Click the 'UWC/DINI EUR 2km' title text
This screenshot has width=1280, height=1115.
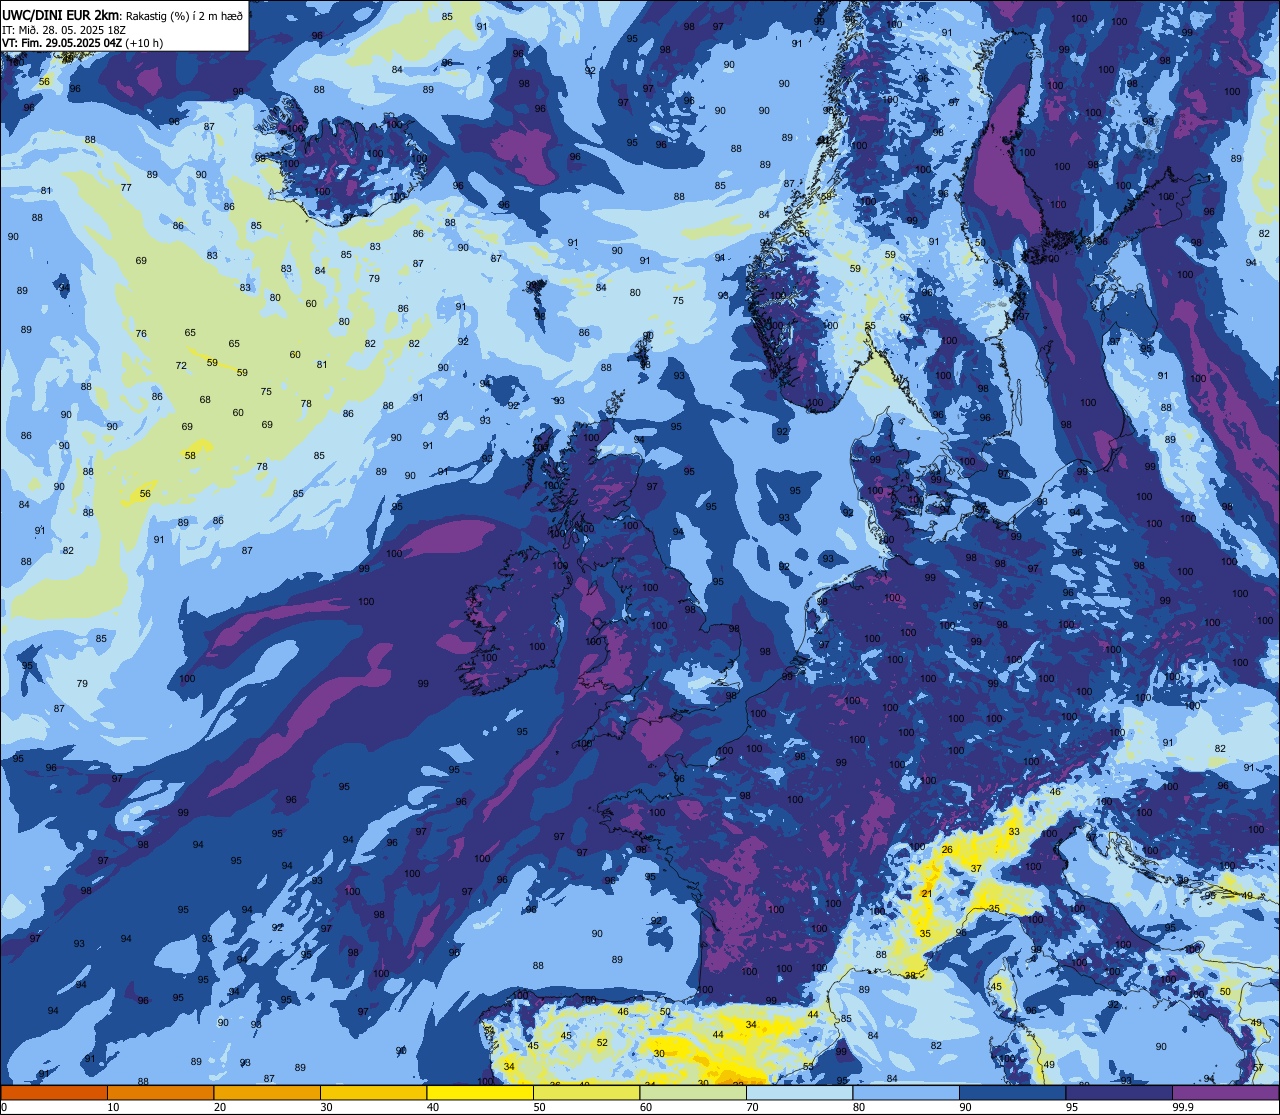tap(60, 15)
